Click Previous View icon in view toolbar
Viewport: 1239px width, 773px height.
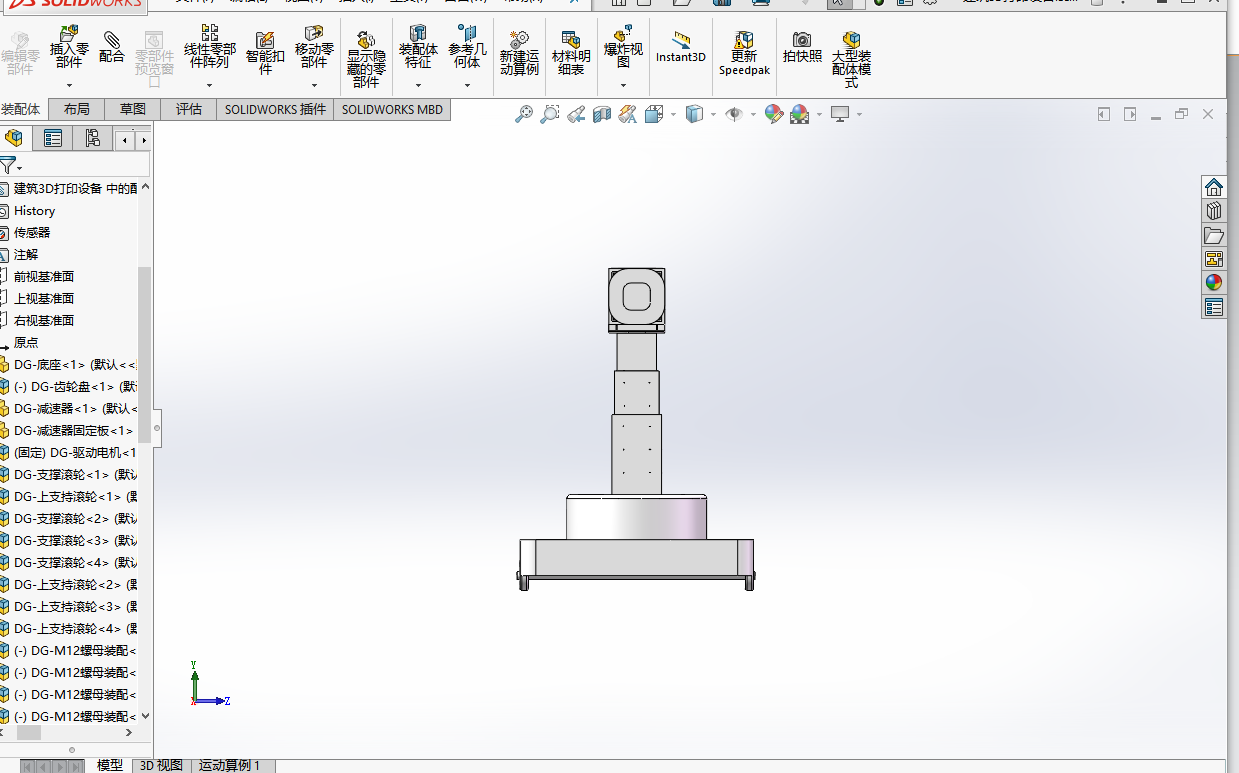coord(575,114)
